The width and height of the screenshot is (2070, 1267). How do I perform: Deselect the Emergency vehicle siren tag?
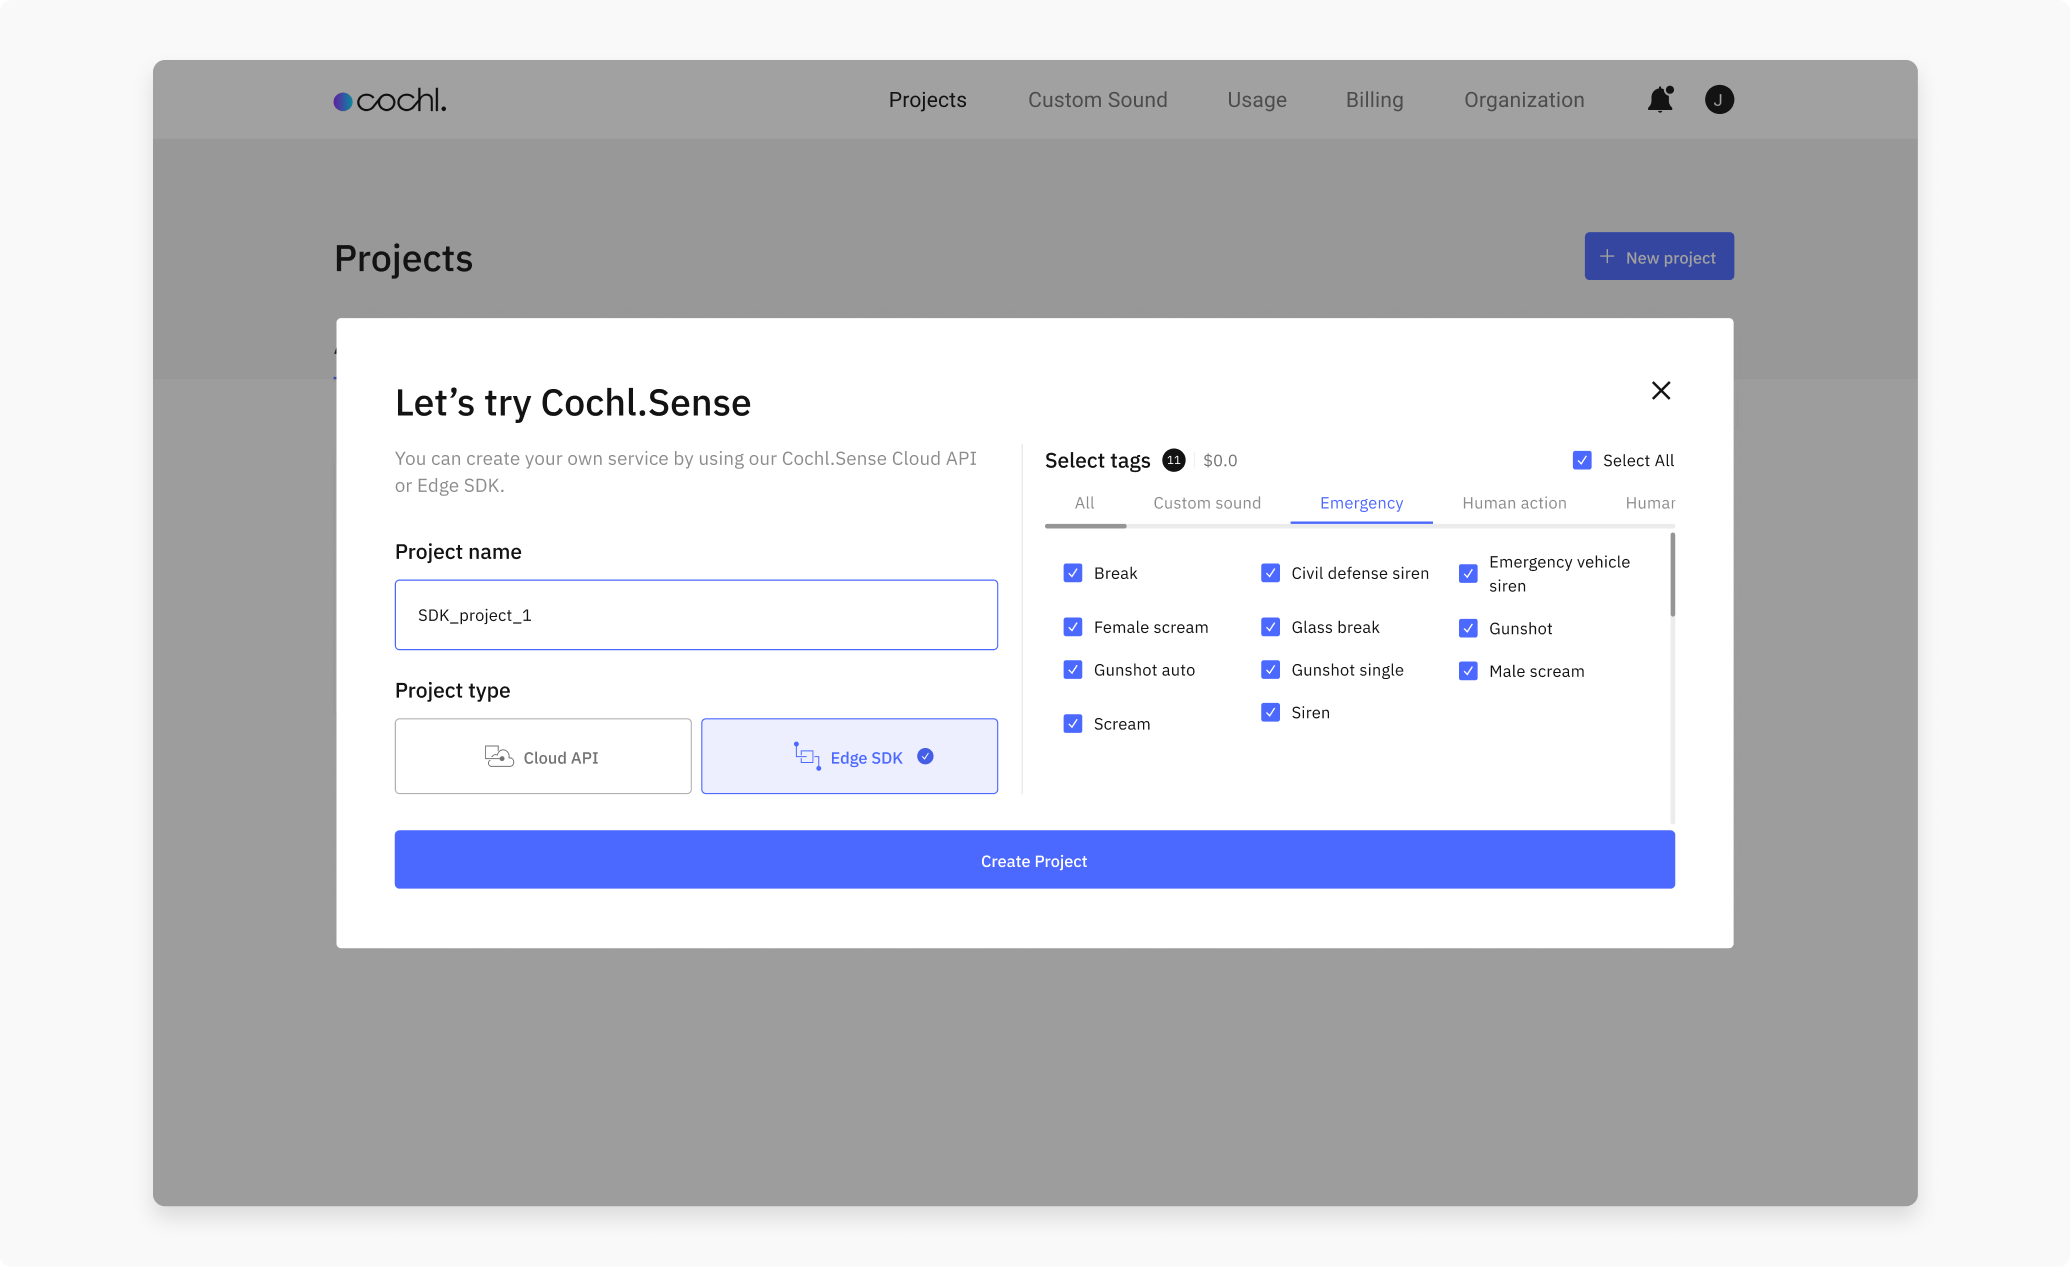1468,574
